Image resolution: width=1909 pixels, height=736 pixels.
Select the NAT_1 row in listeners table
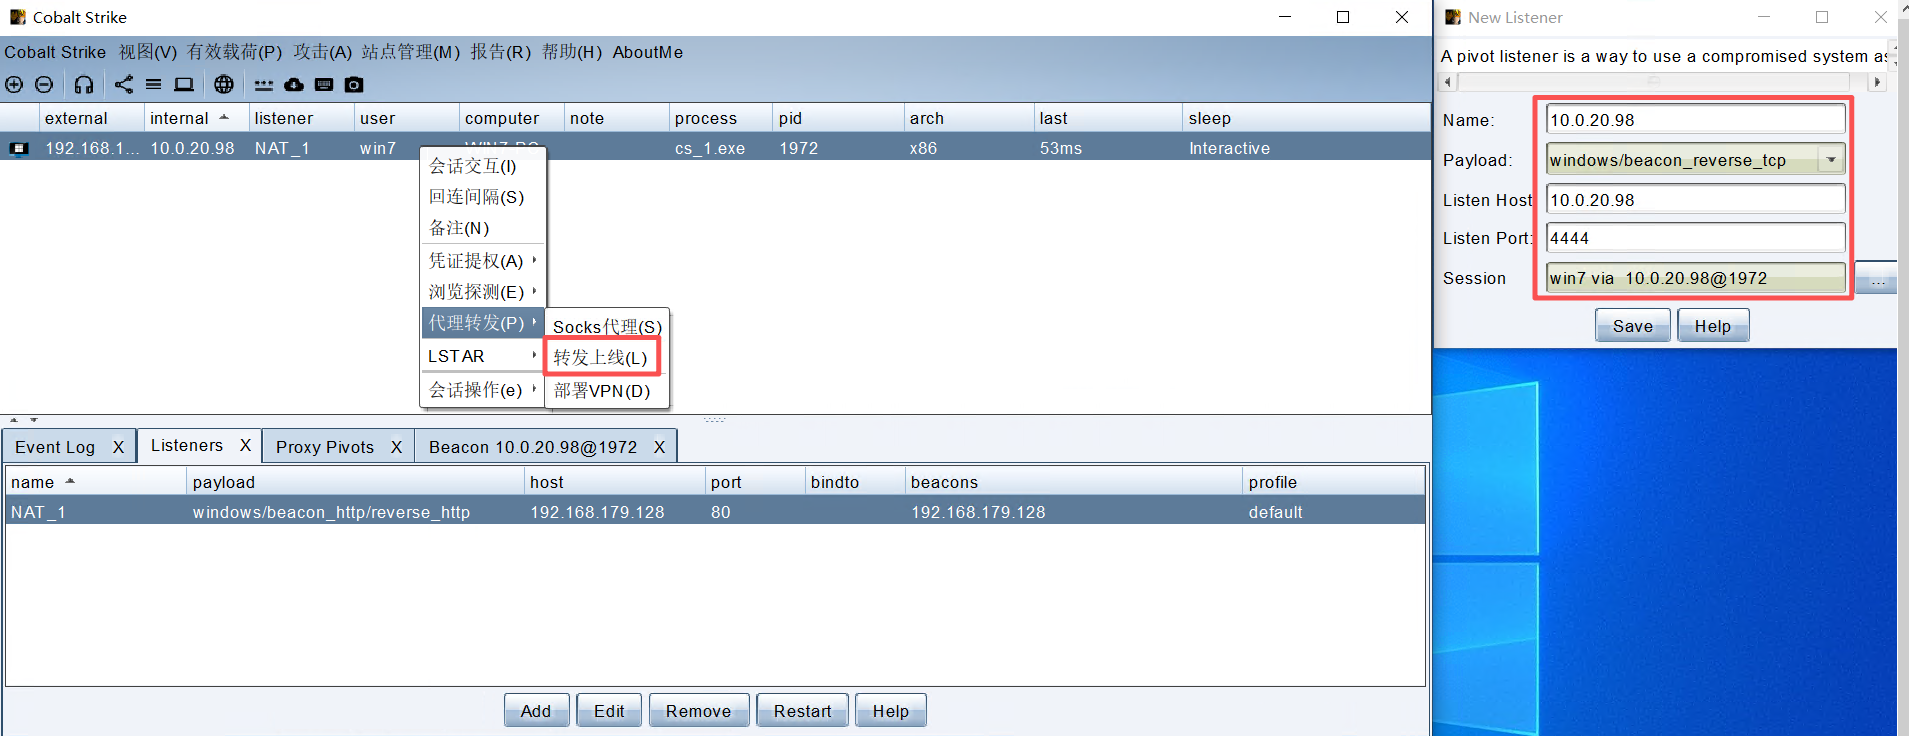[x=715, y=512]
